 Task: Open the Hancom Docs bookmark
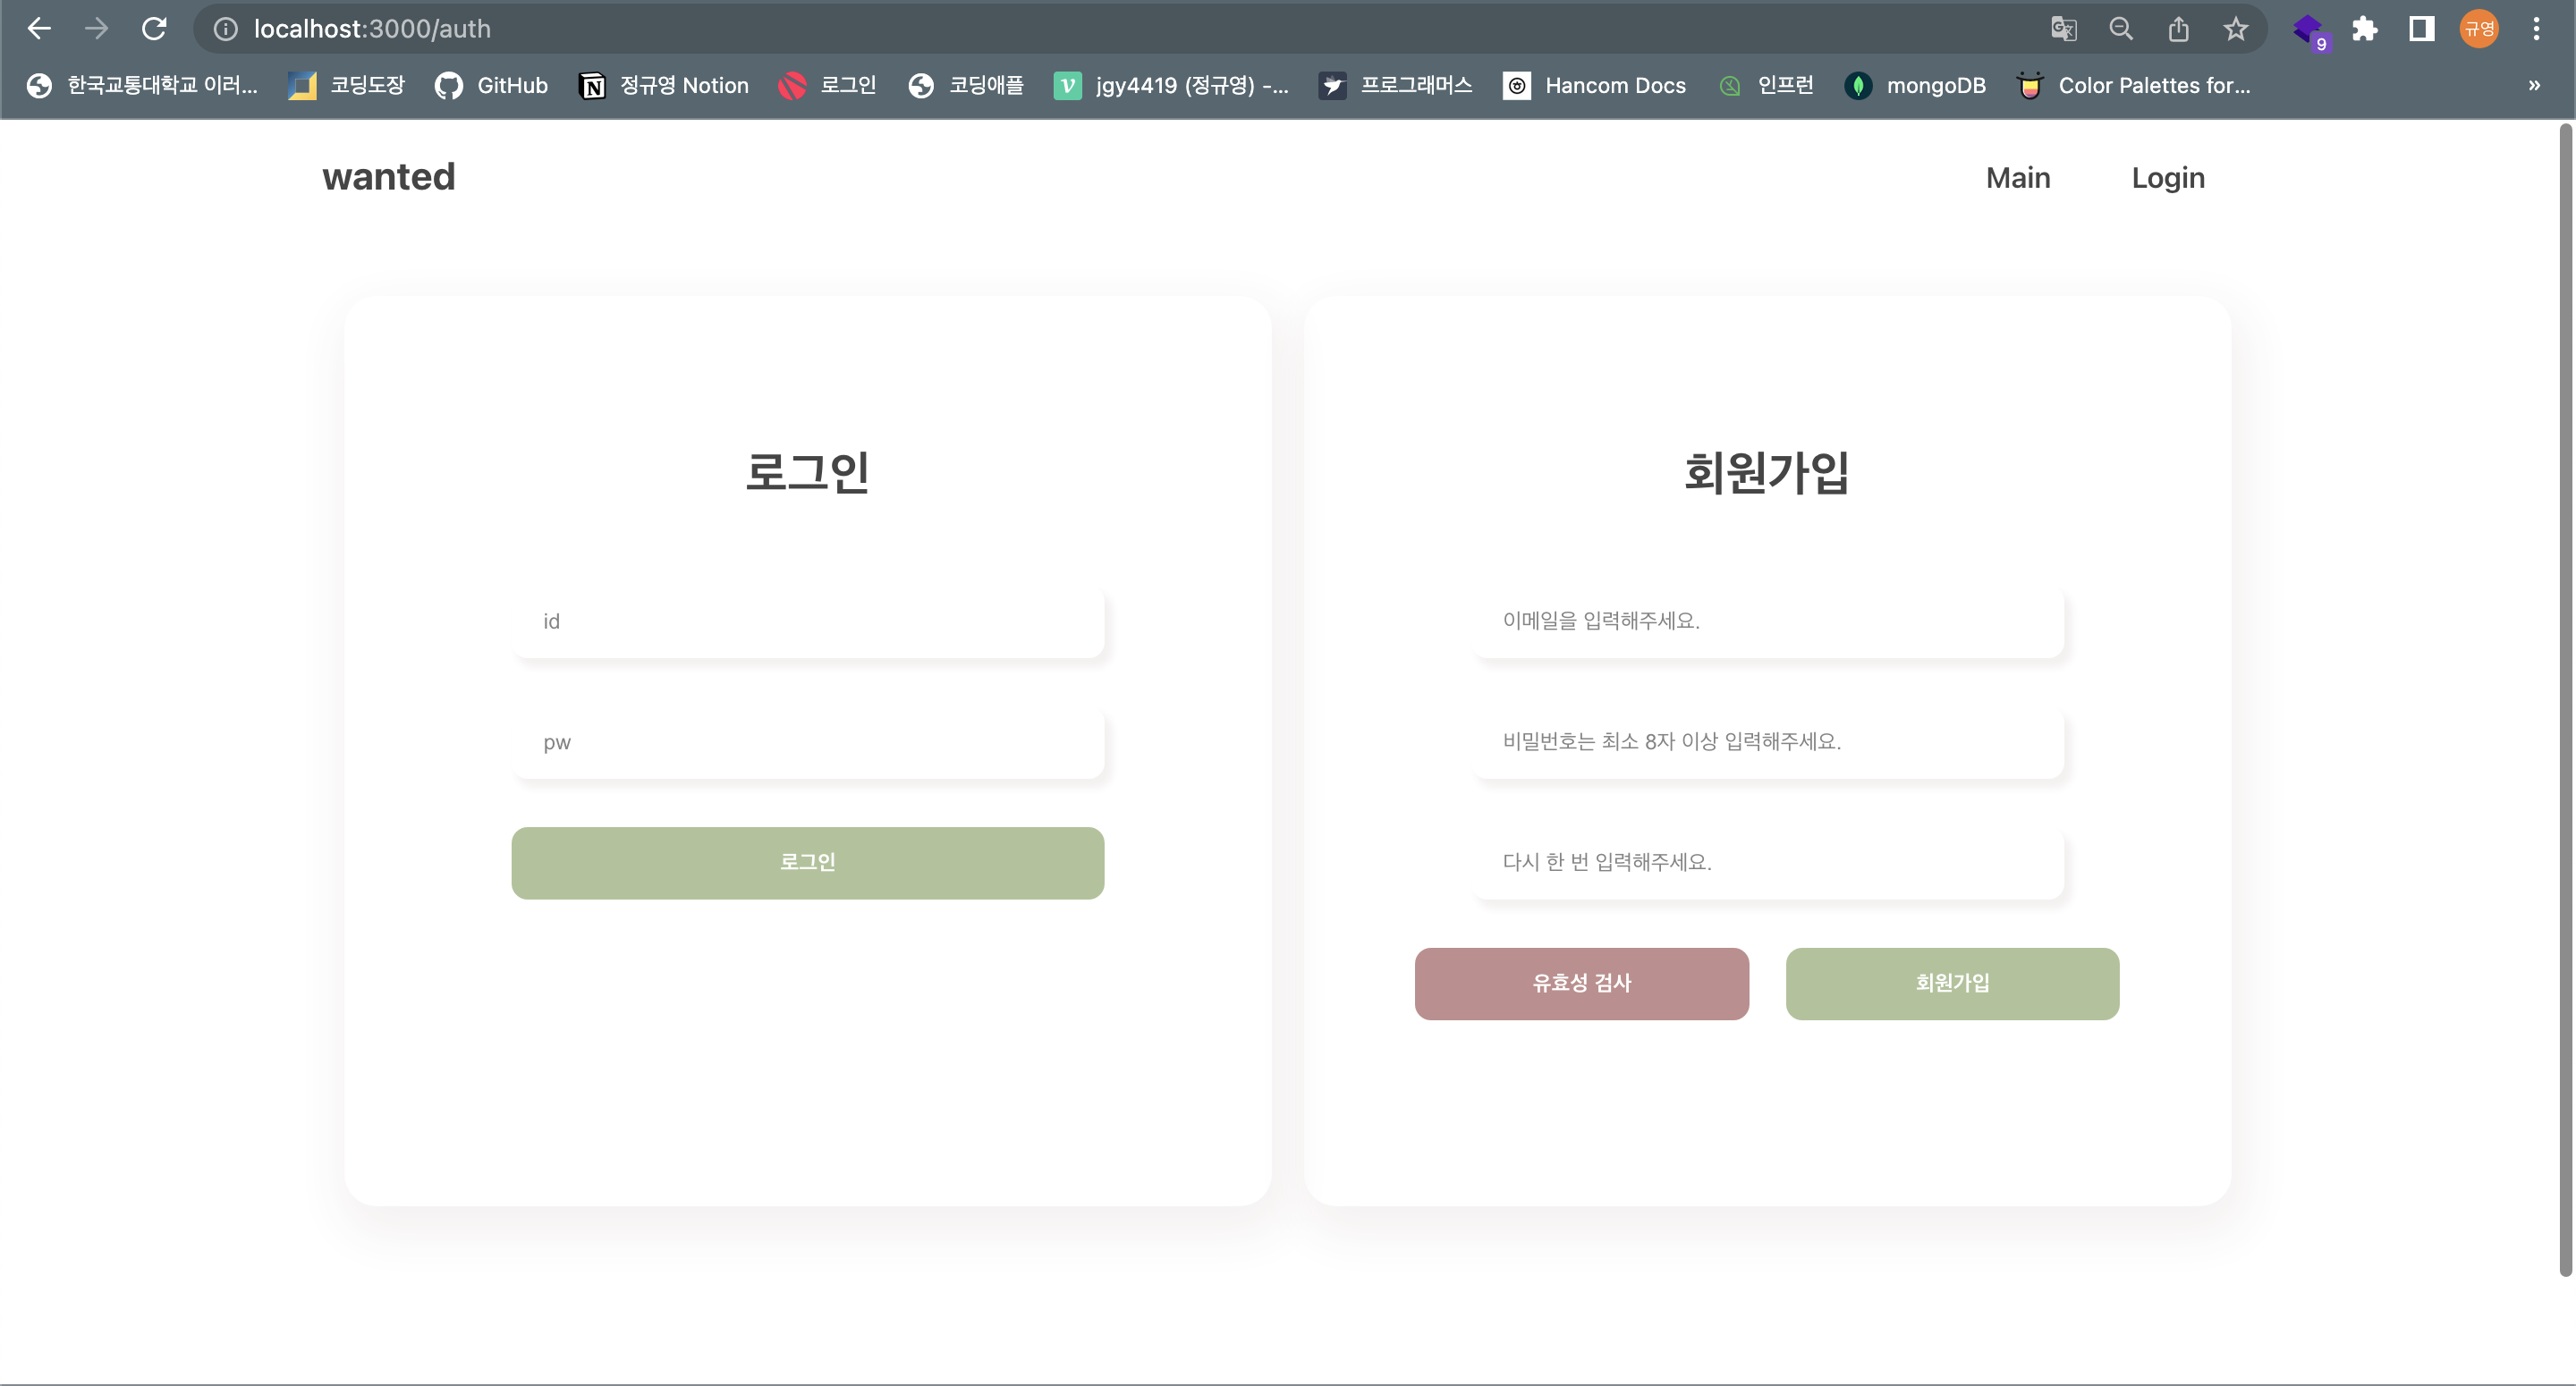coord(1594,85)
